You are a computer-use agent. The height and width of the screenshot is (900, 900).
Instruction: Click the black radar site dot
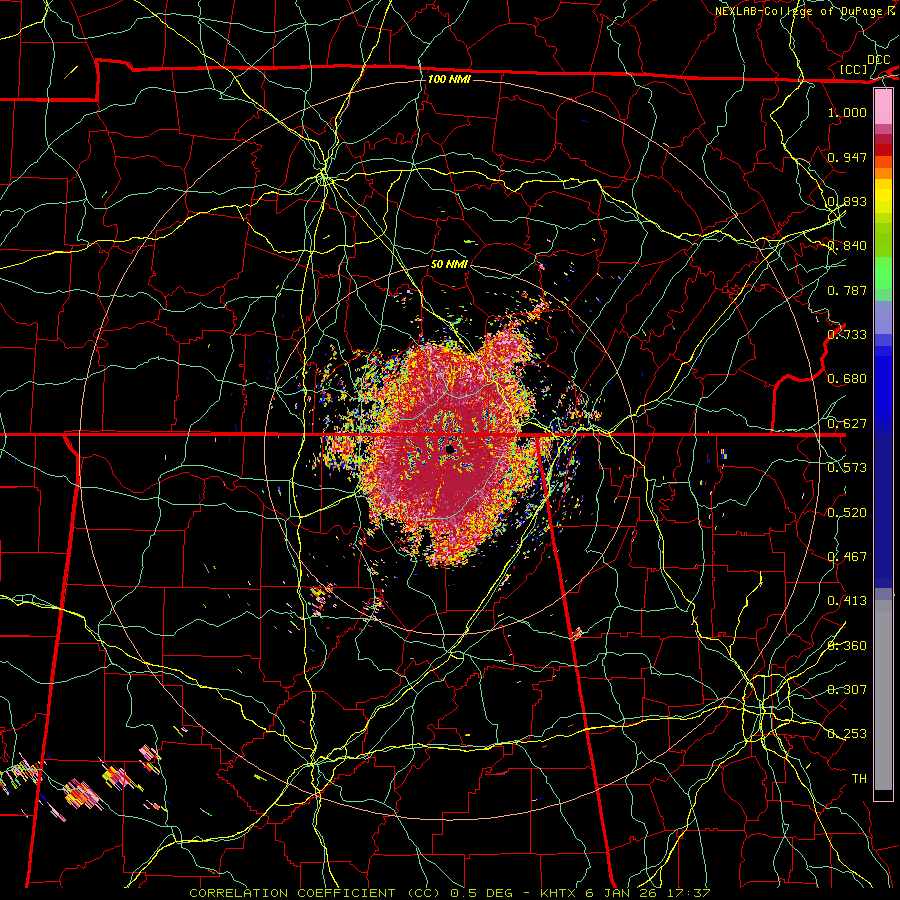click(451, 449)
